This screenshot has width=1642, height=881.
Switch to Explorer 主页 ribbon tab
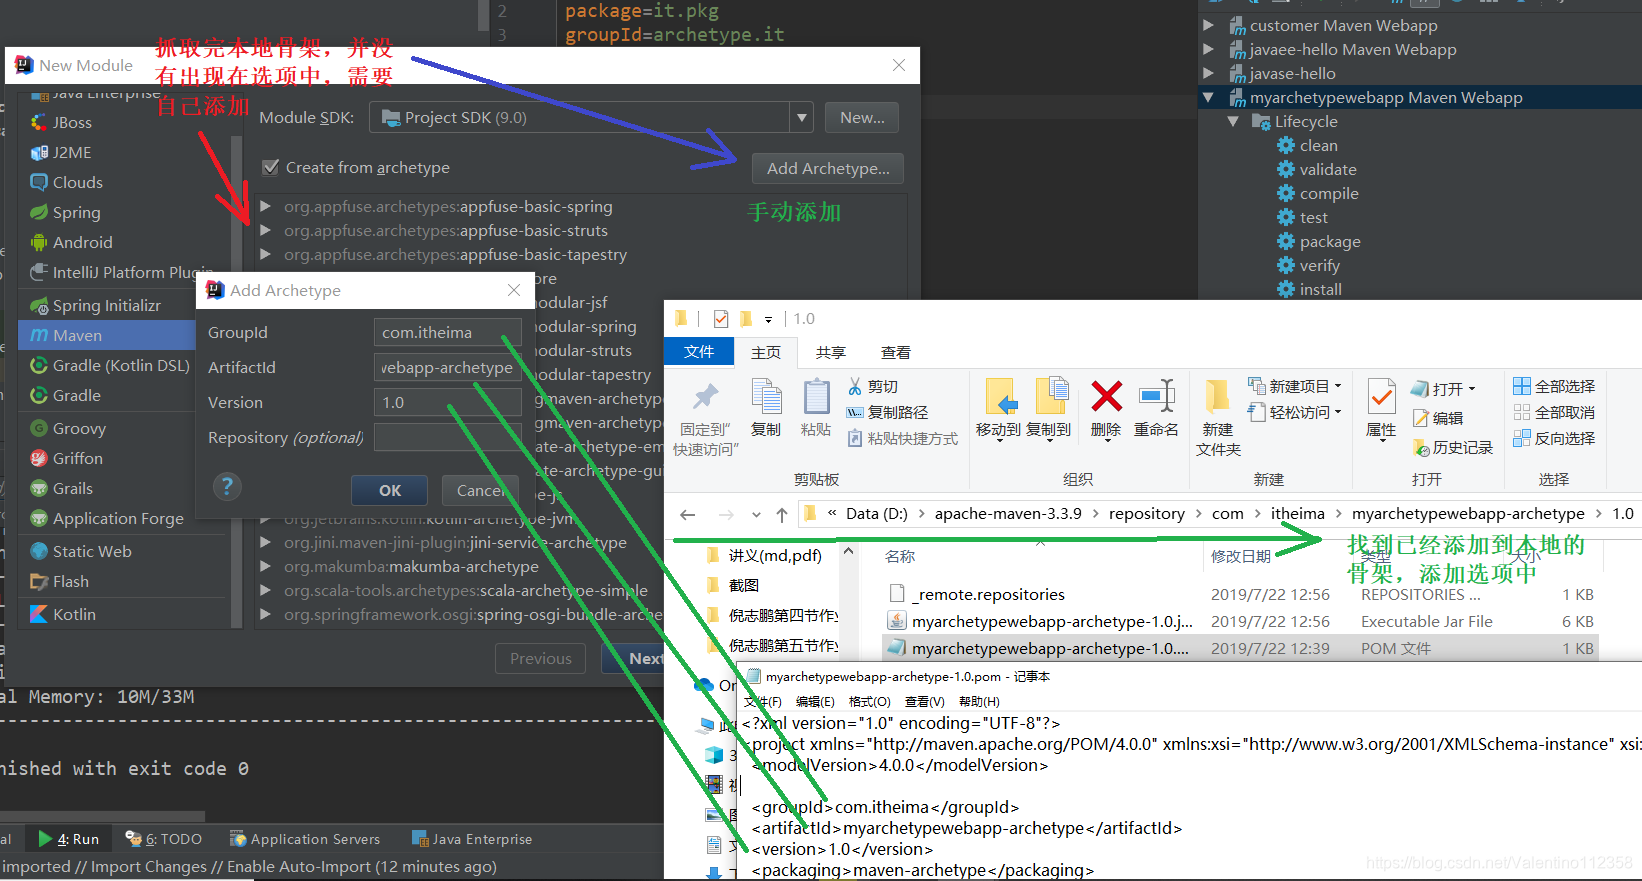tap(766, 352)
